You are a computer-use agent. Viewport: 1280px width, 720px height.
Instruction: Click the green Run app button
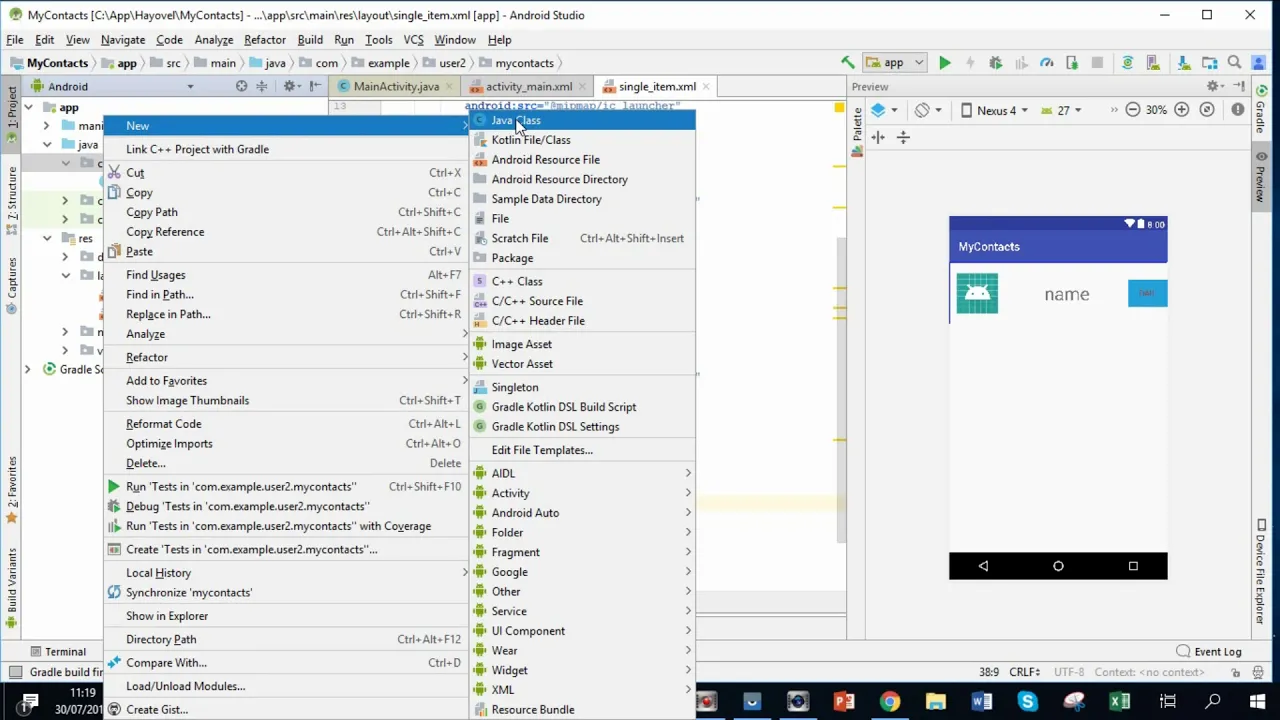[x=944, y=62]
